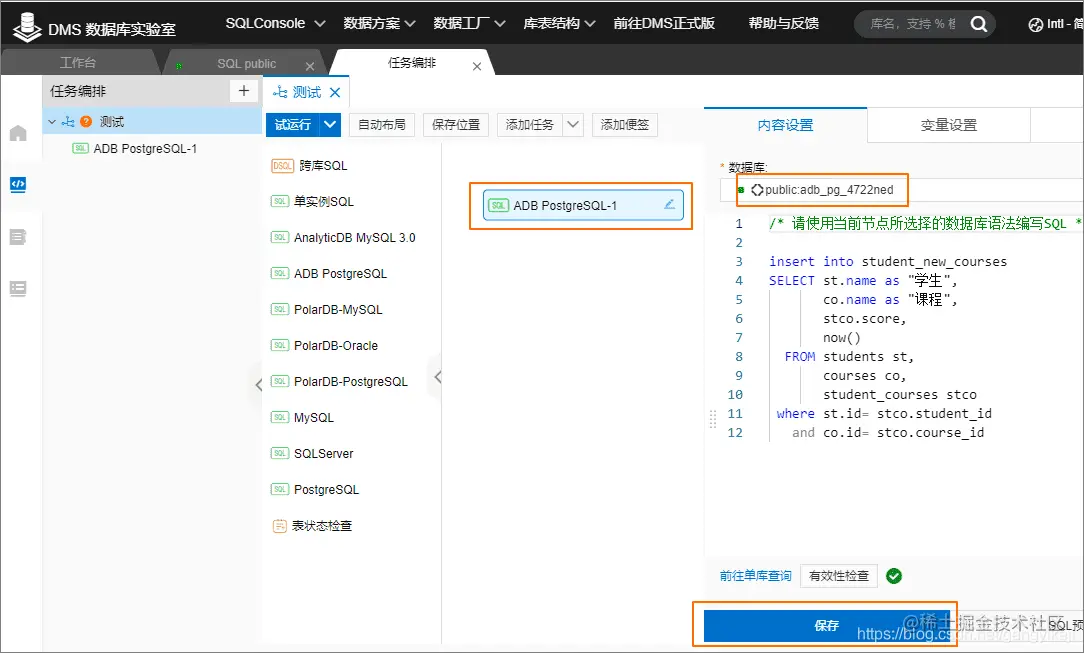Collapse the node palette panel arrow

pyautogui.click(x=438, y=377)
